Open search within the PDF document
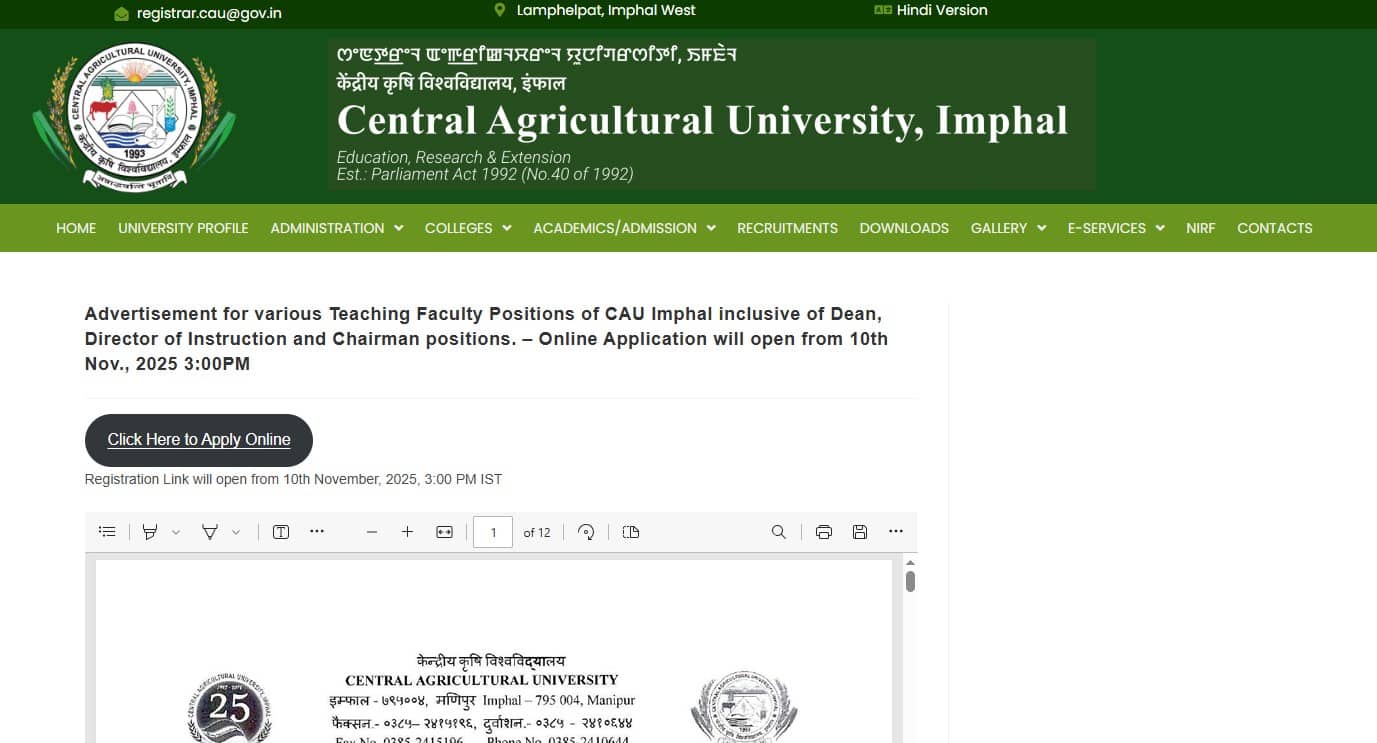 778,531
